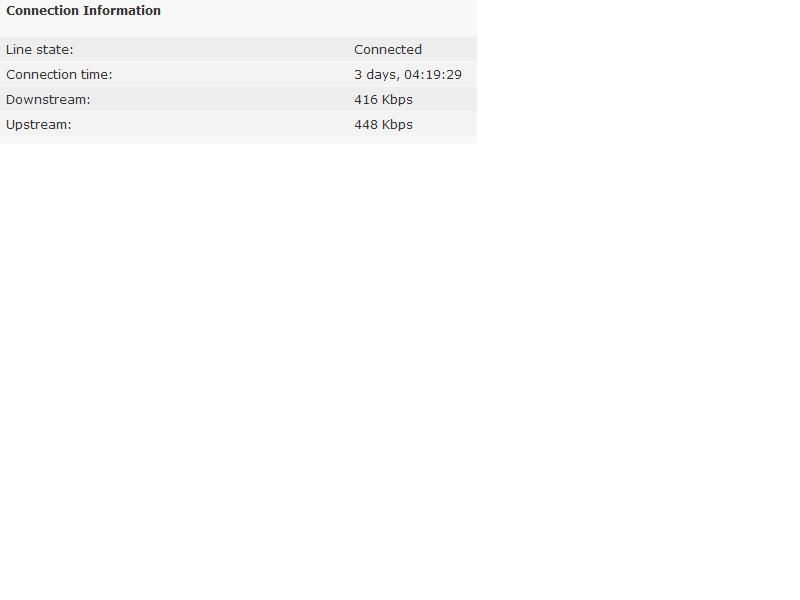Viewport: 800px width, 600px height.
Task: Click Kbps unit in Downstream row
Action: tap(398, 99)
